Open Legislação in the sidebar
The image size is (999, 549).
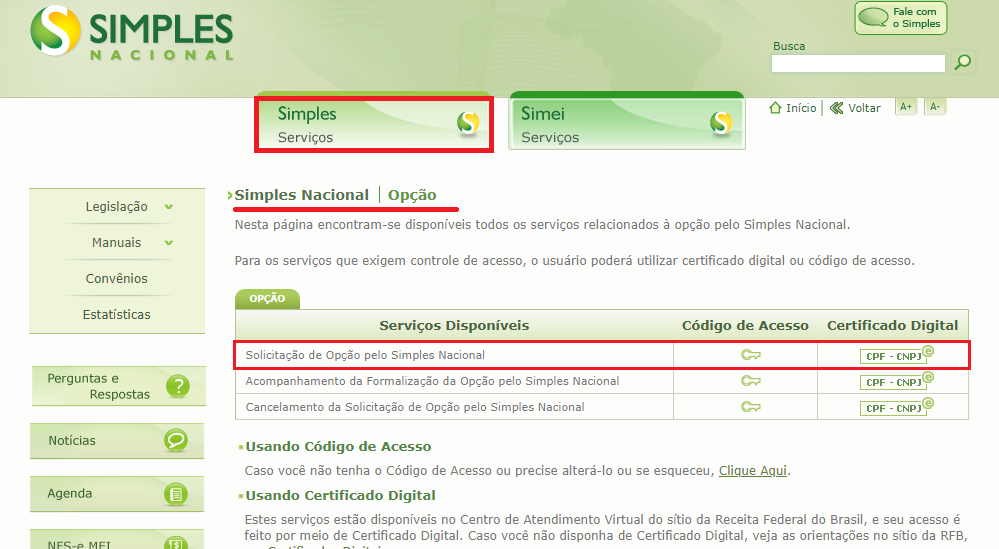pos(117,206)
